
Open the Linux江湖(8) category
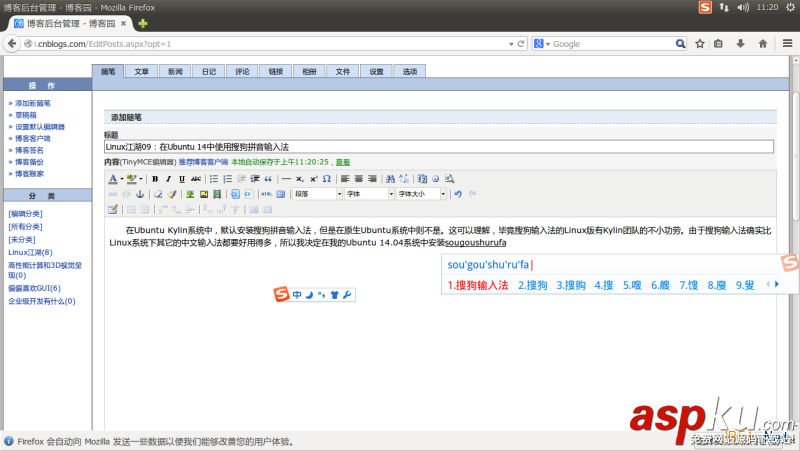pos(30,253)
